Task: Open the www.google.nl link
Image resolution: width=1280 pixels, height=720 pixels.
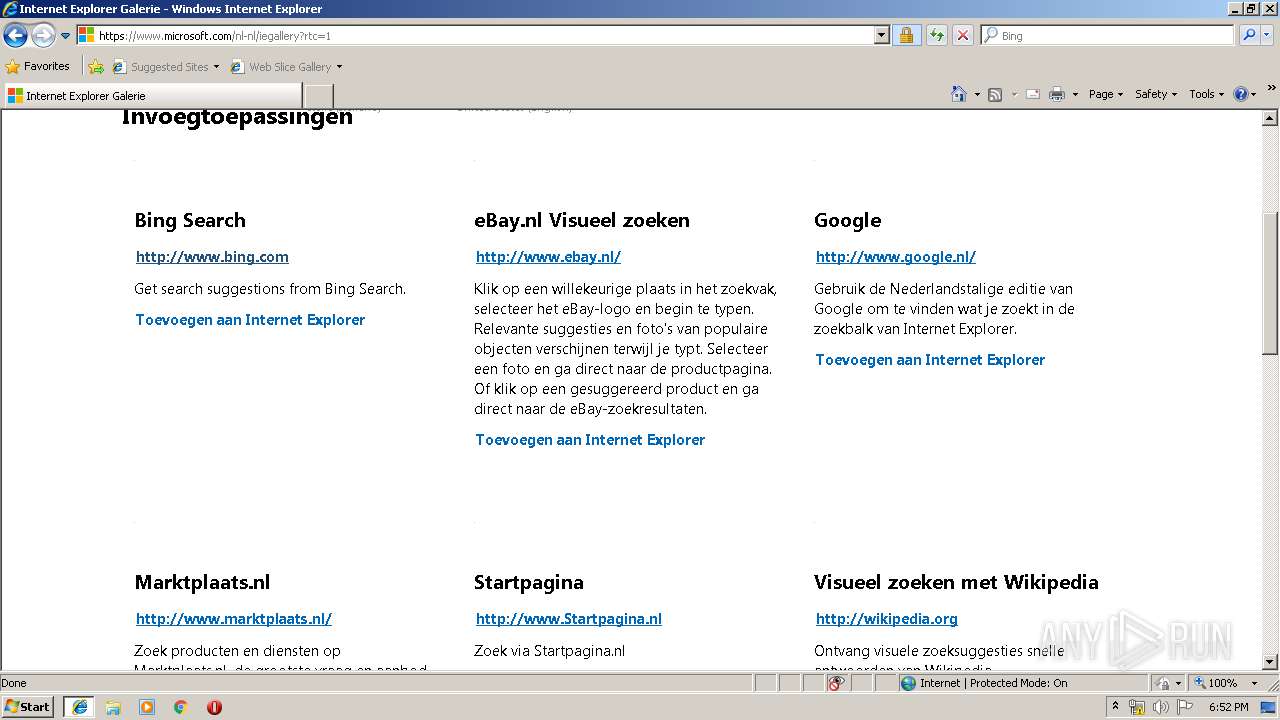Action: click(x=896, y=257)
